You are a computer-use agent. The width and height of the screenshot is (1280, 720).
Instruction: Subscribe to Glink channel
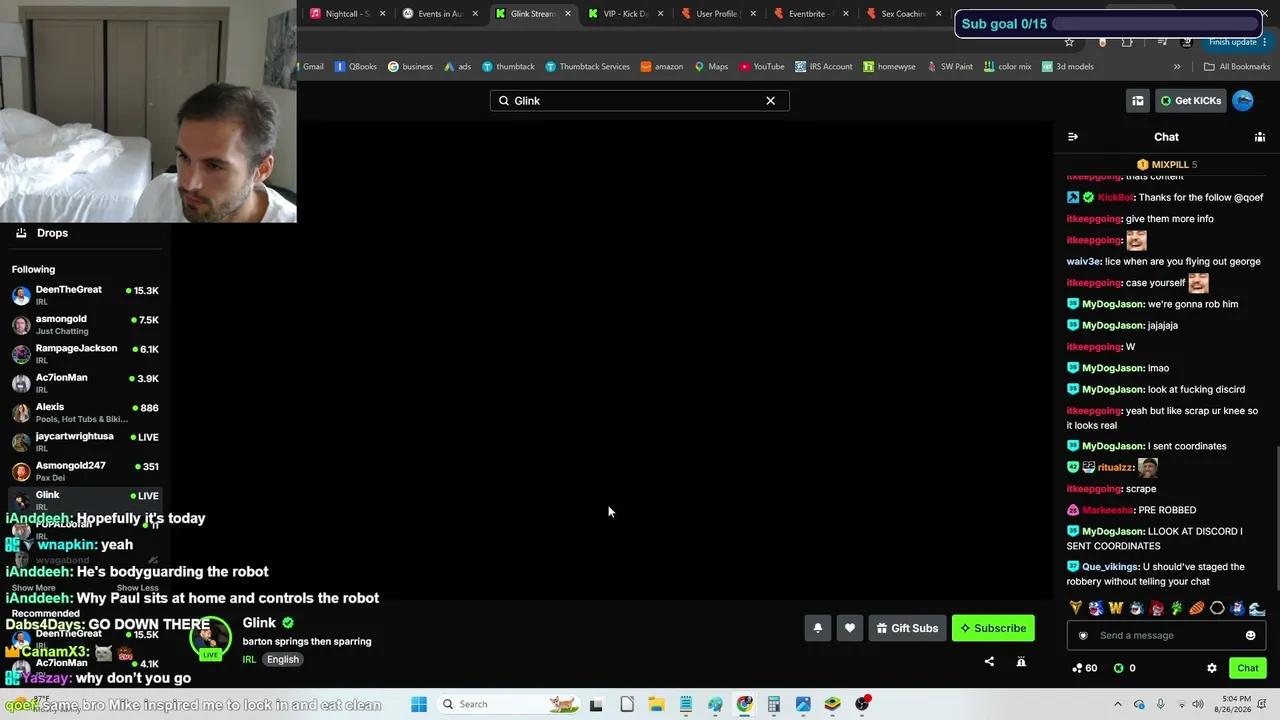coord(993,628)
